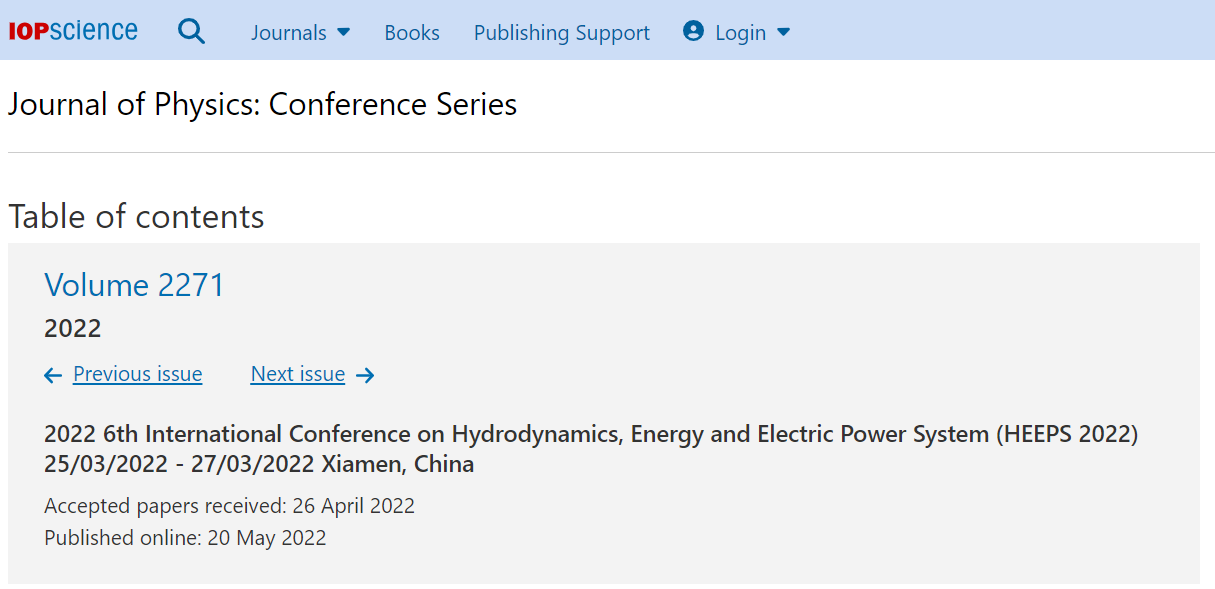Go to the Previous issue link
The height and width of the screenshot is (589, 1215).
(x=138, y=374)
